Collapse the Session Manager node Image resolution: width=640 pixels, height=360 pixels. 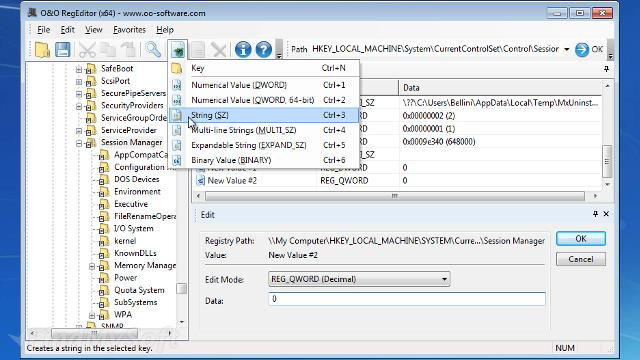(x=79, y=143)
